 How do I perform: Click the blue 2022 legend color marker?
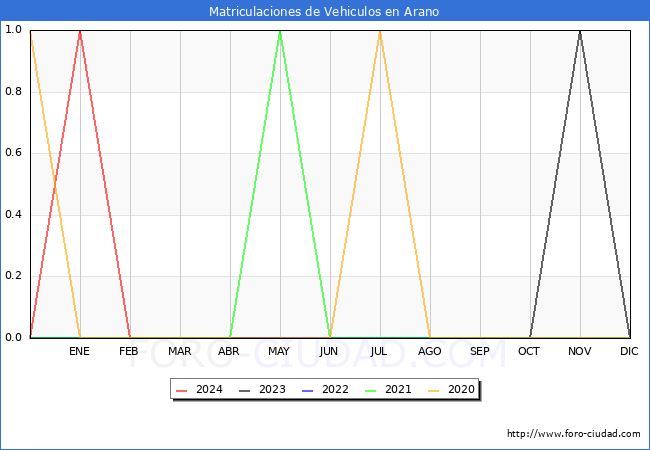coord(308,391)
